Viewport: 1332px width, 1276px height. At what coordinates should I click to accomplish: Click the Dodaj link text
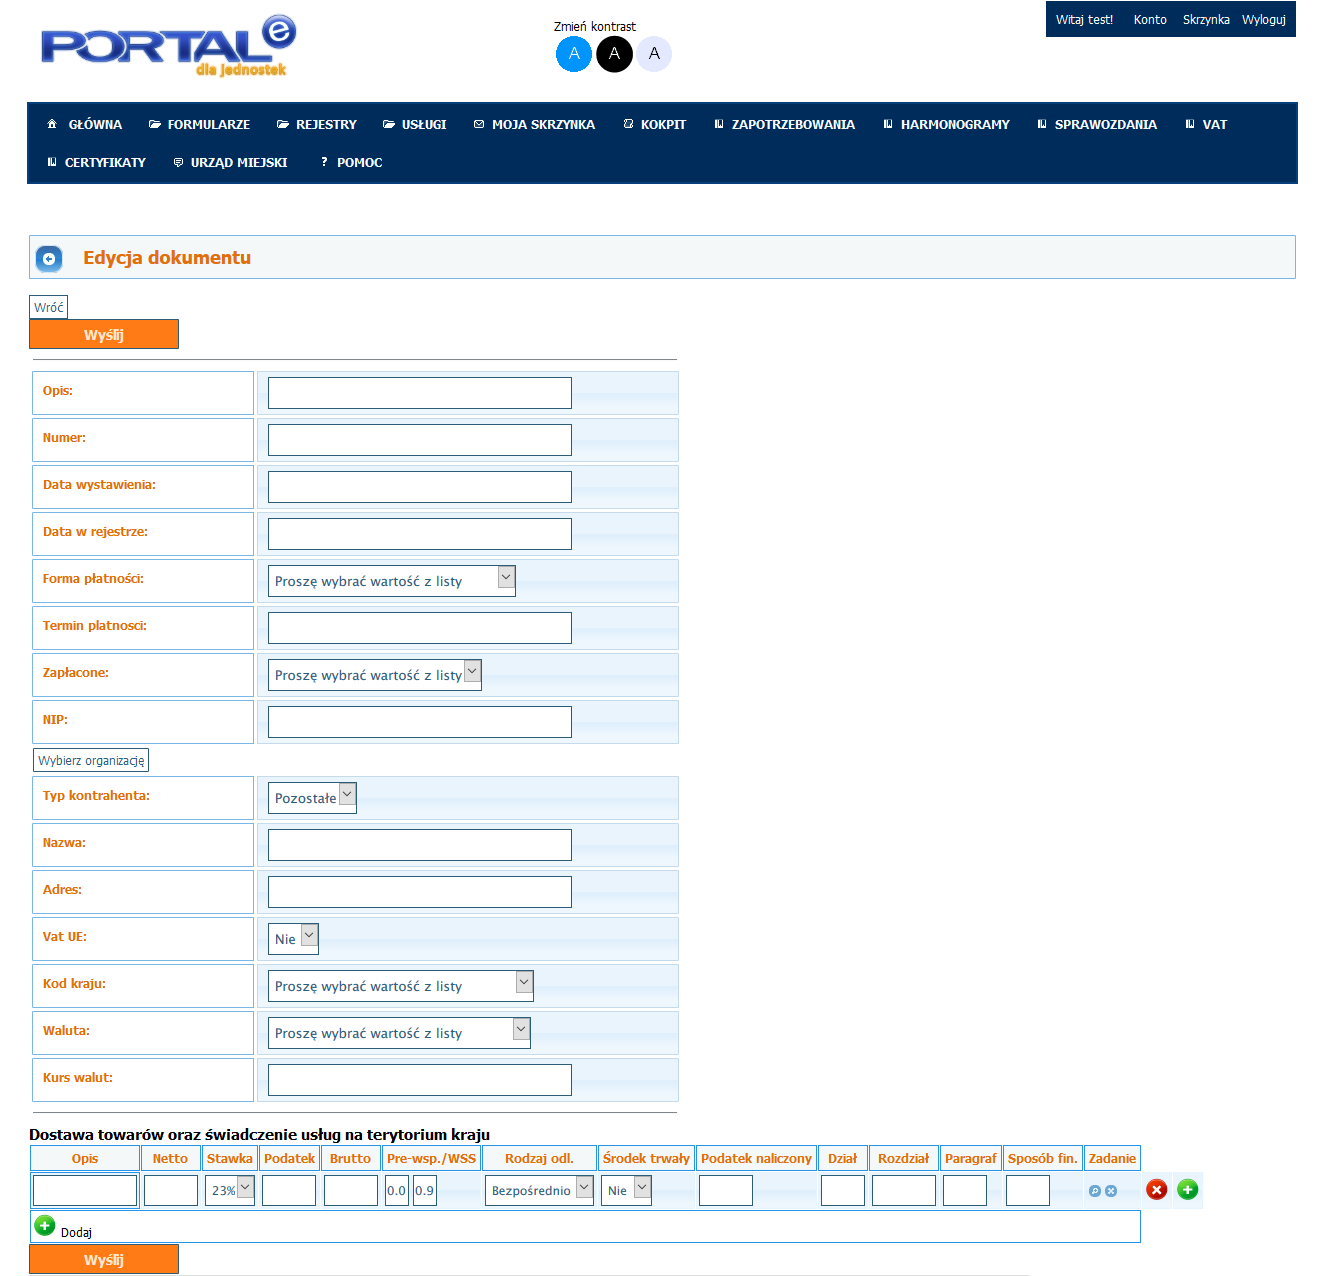(x=76, y=1233)
